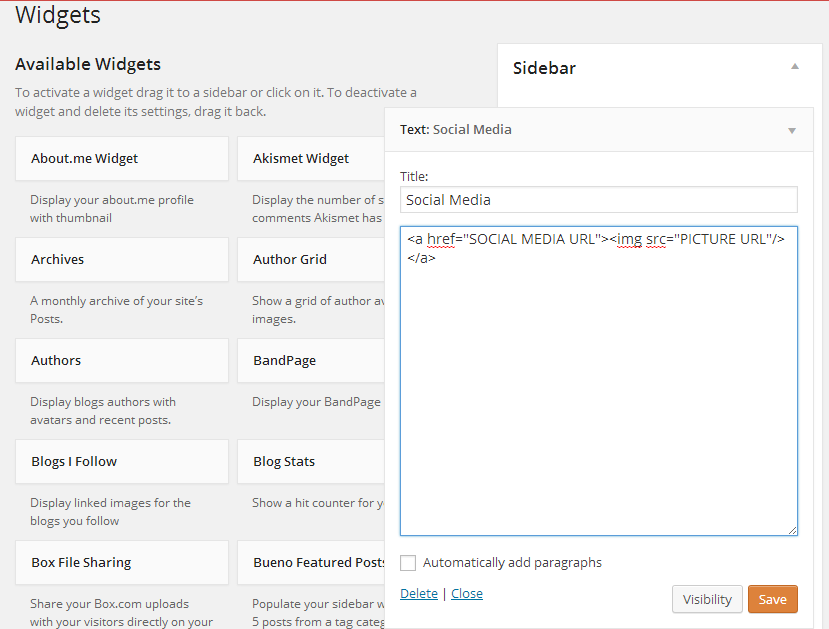
Task: Collapse the Text: Social Media widget
Action: (791, 130)
